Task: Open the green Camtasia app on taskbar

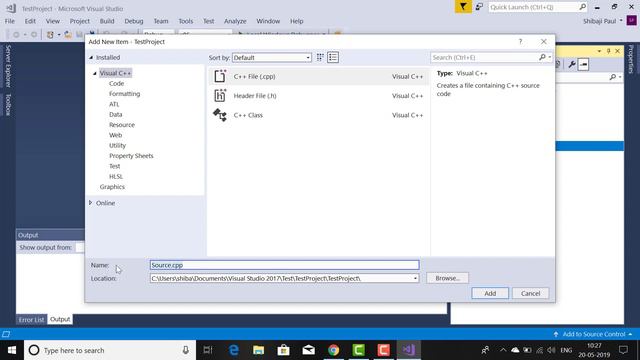Action: pos(358,350)
